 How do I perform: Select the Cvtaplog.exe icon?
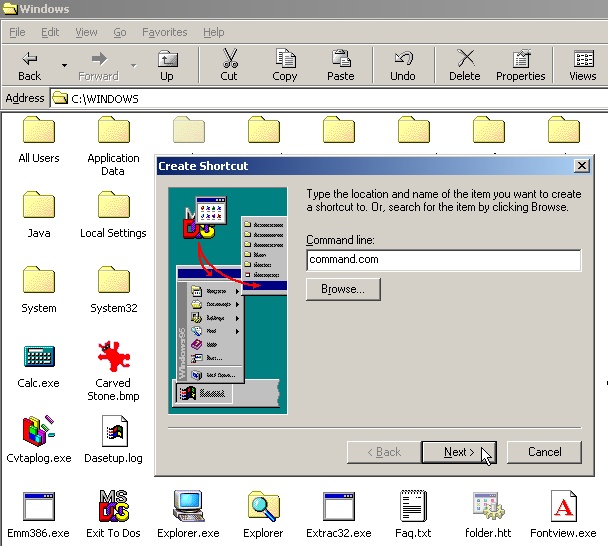click(x=39, y=439)
